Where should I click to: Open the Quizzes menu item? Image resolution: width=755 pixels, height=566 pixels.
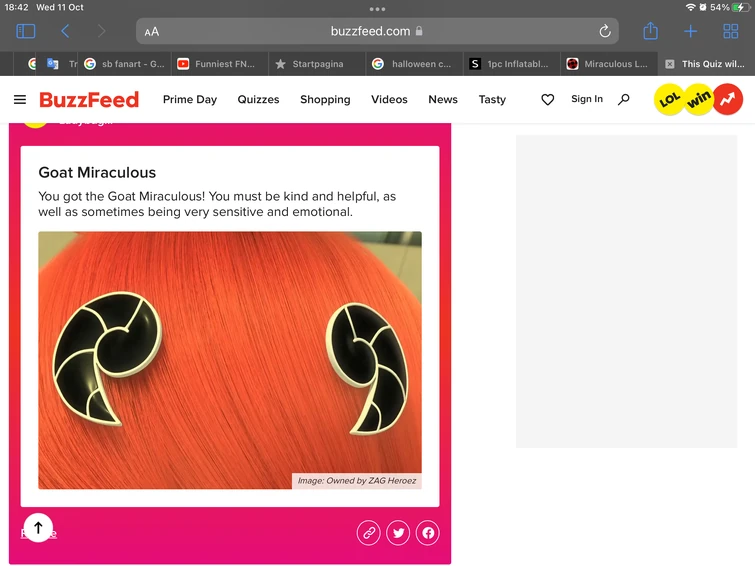tap(258, 99)
